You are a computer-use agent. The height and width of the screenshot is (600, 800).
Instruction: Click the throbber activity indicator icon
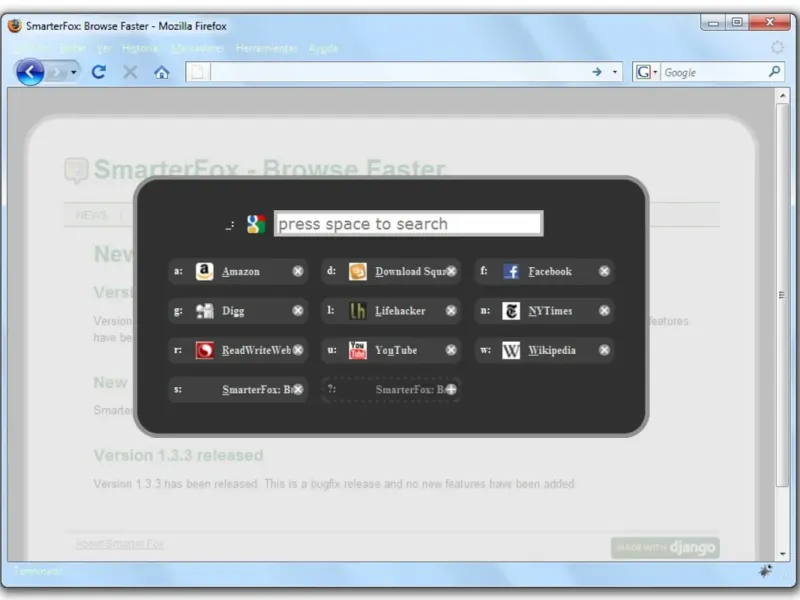click(777, 47)
